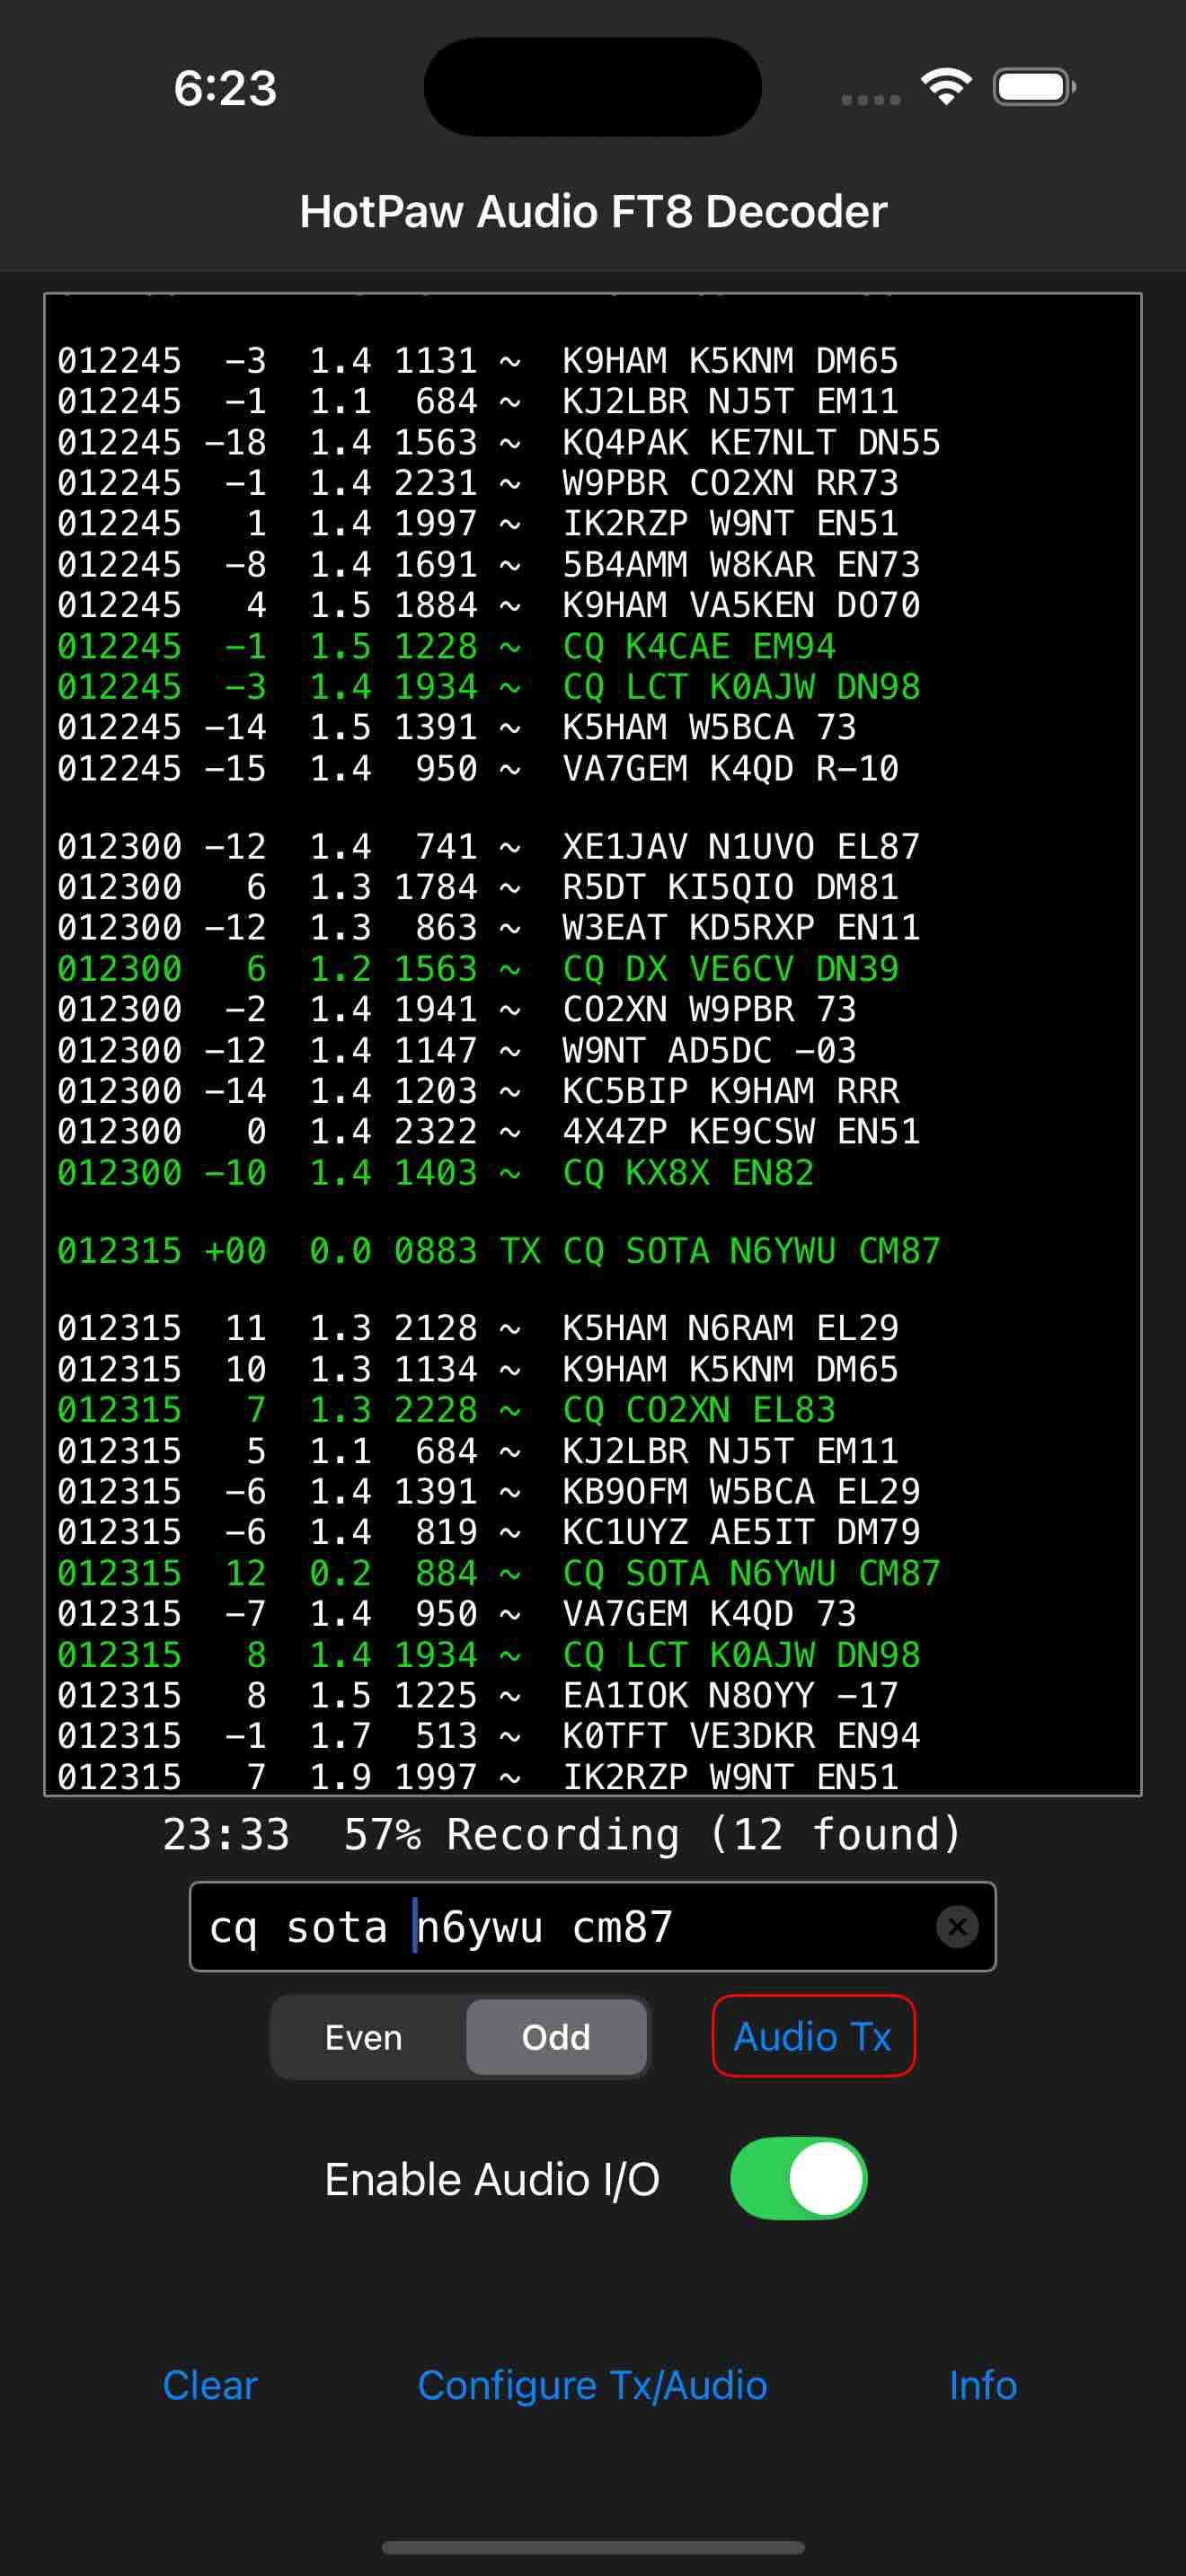Select the 'W9NT AD5DC -03' line
Image resolution: width=1186 pixels, height=2576 pixels.
click(x=457, y=1050)
